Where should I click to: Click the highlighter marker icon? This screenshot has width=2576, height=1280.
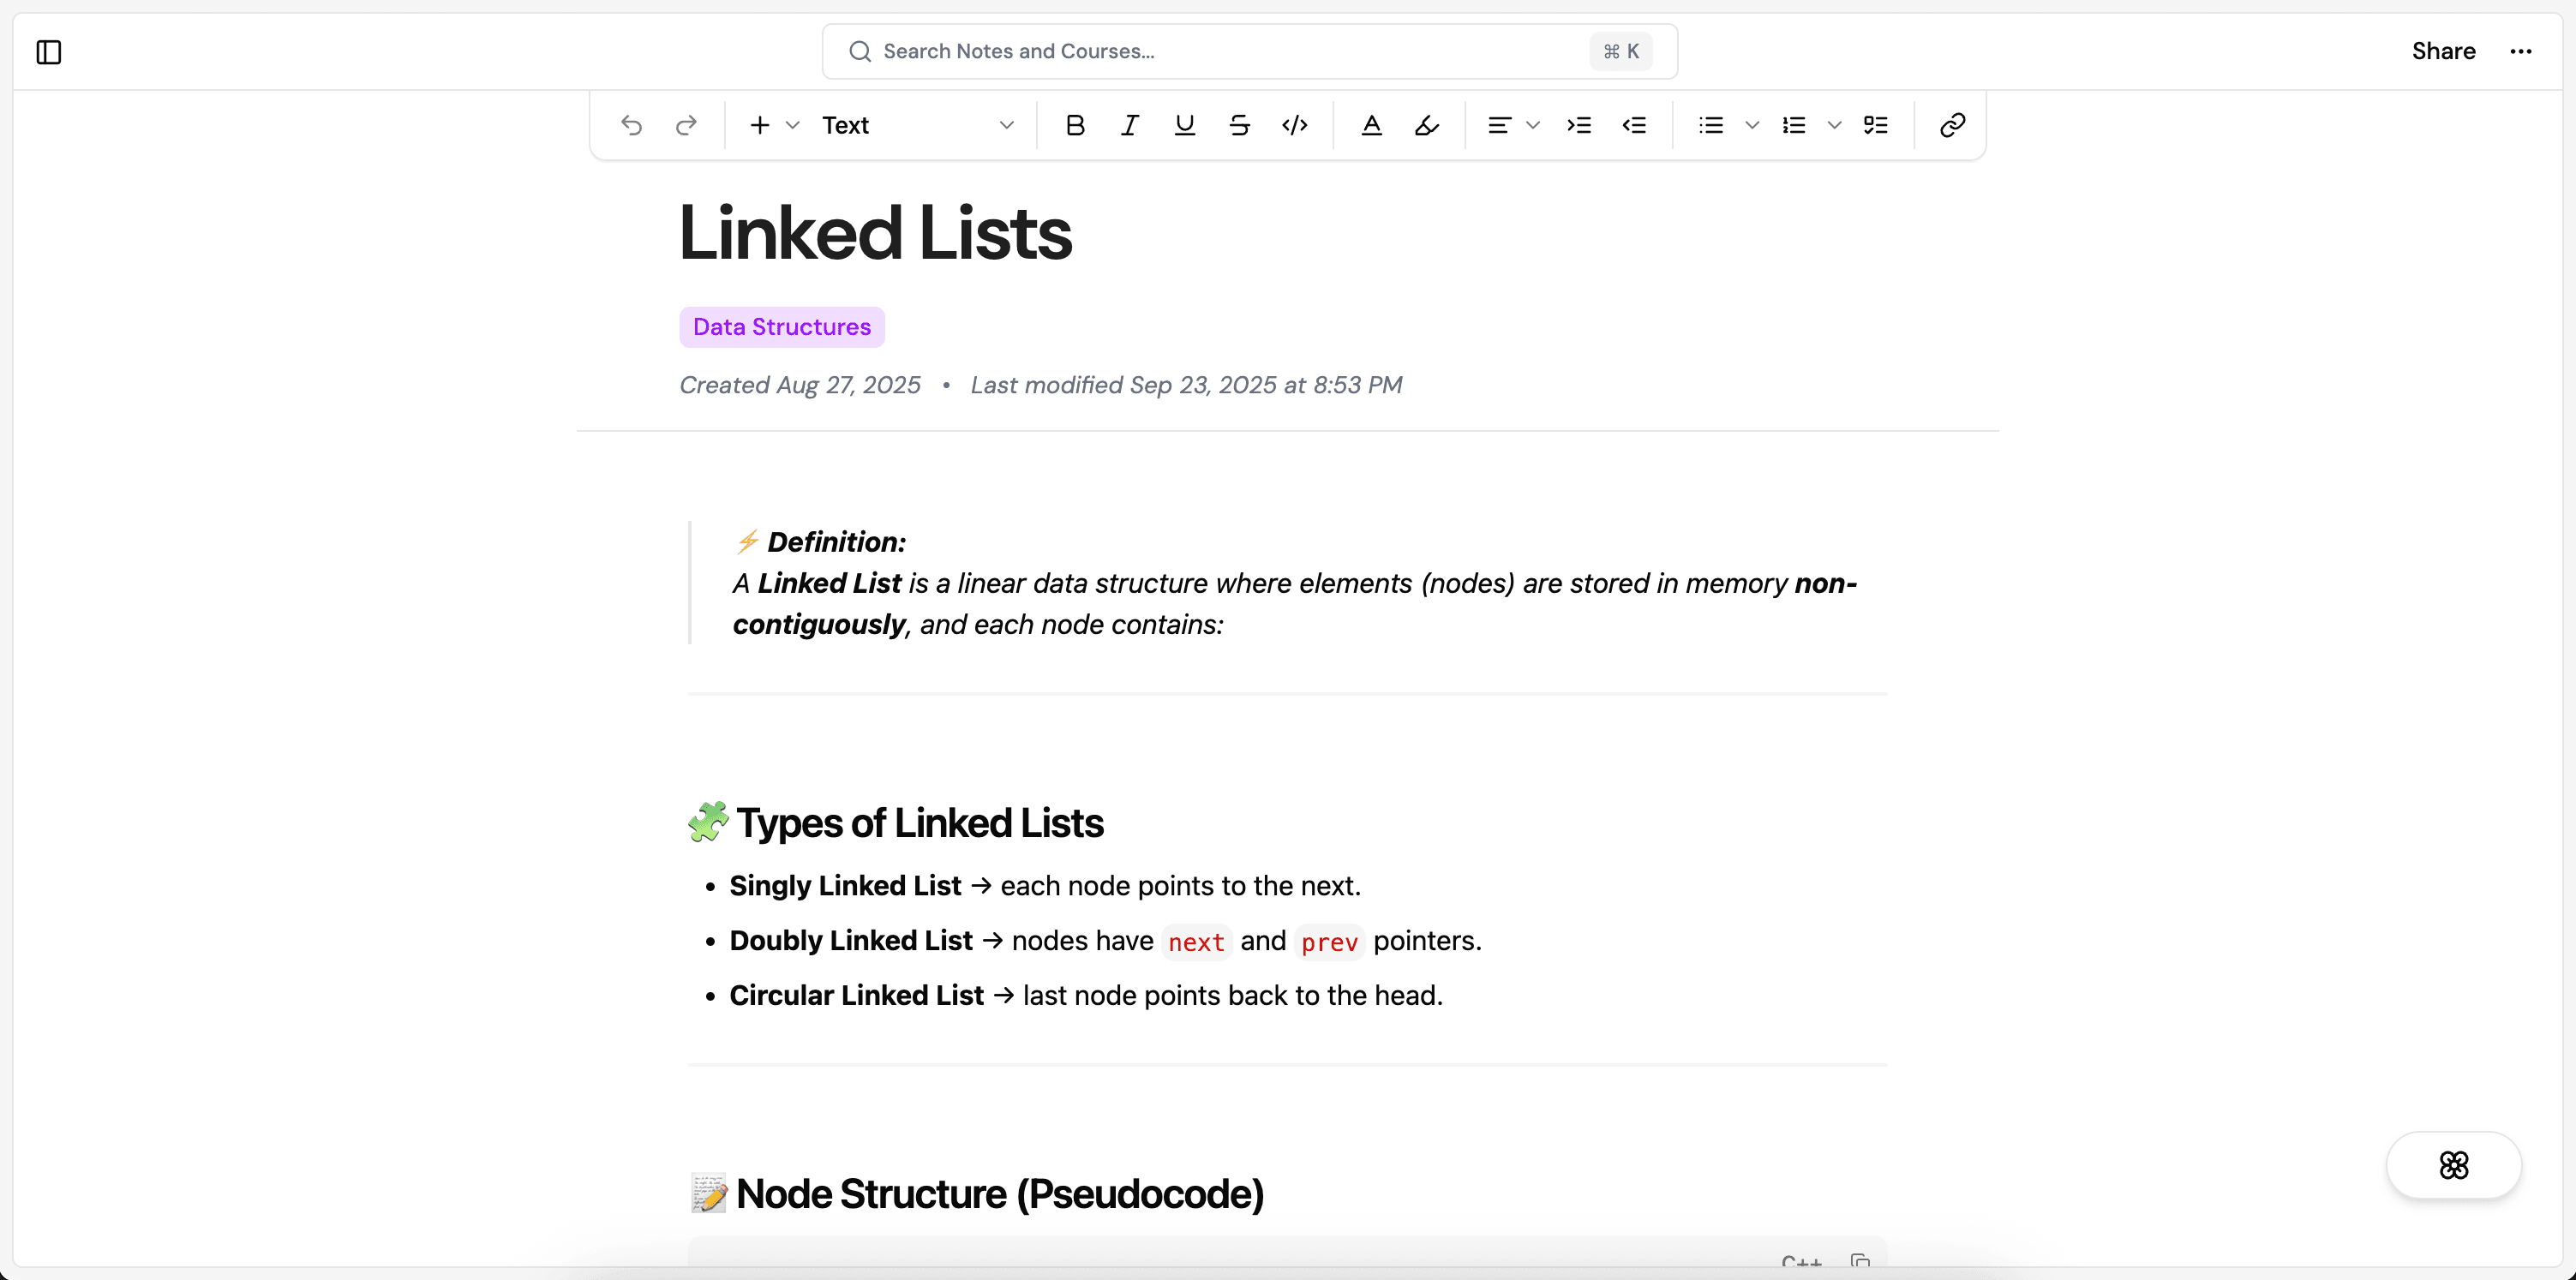click(x=1427, y=125)
